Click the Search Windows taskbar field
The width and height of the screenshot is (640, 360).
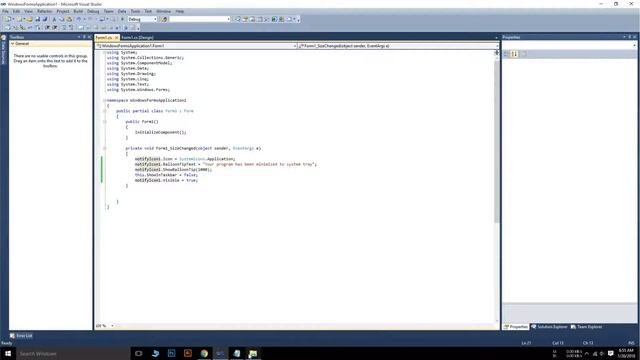pyautogui.click(x=73, y=353)
